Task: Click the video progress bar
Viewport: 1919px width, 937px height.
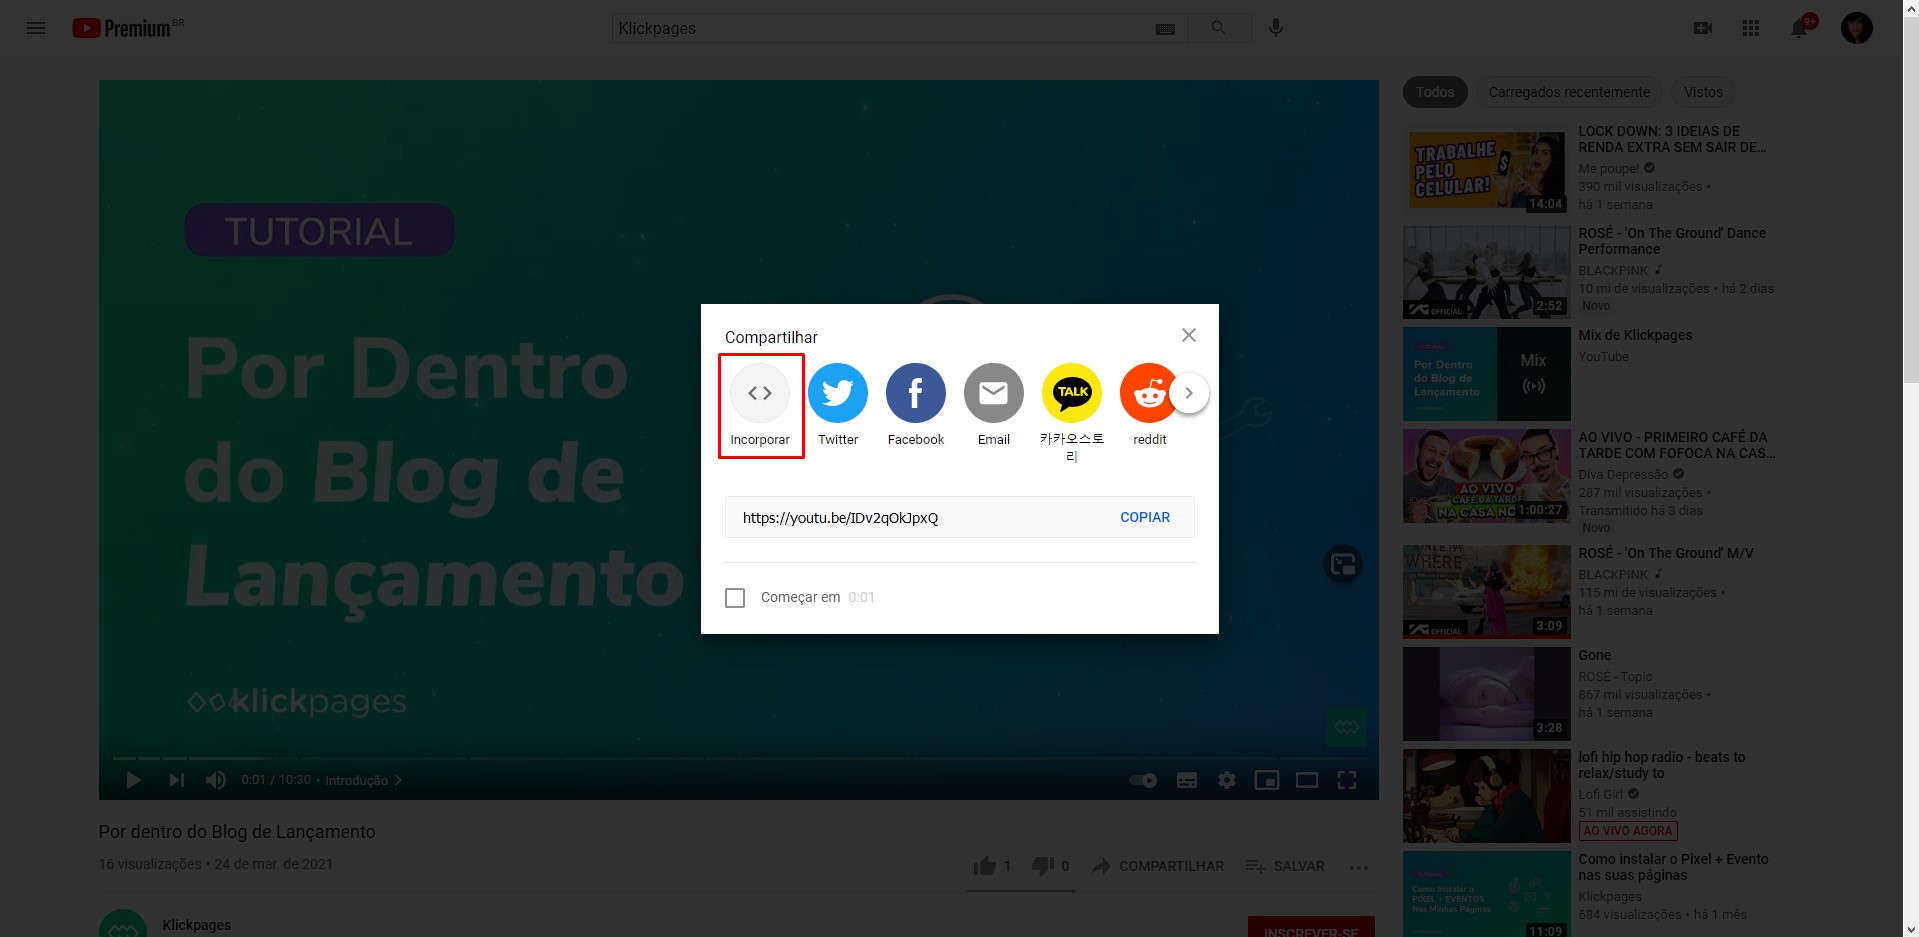Action: point(739,758)
